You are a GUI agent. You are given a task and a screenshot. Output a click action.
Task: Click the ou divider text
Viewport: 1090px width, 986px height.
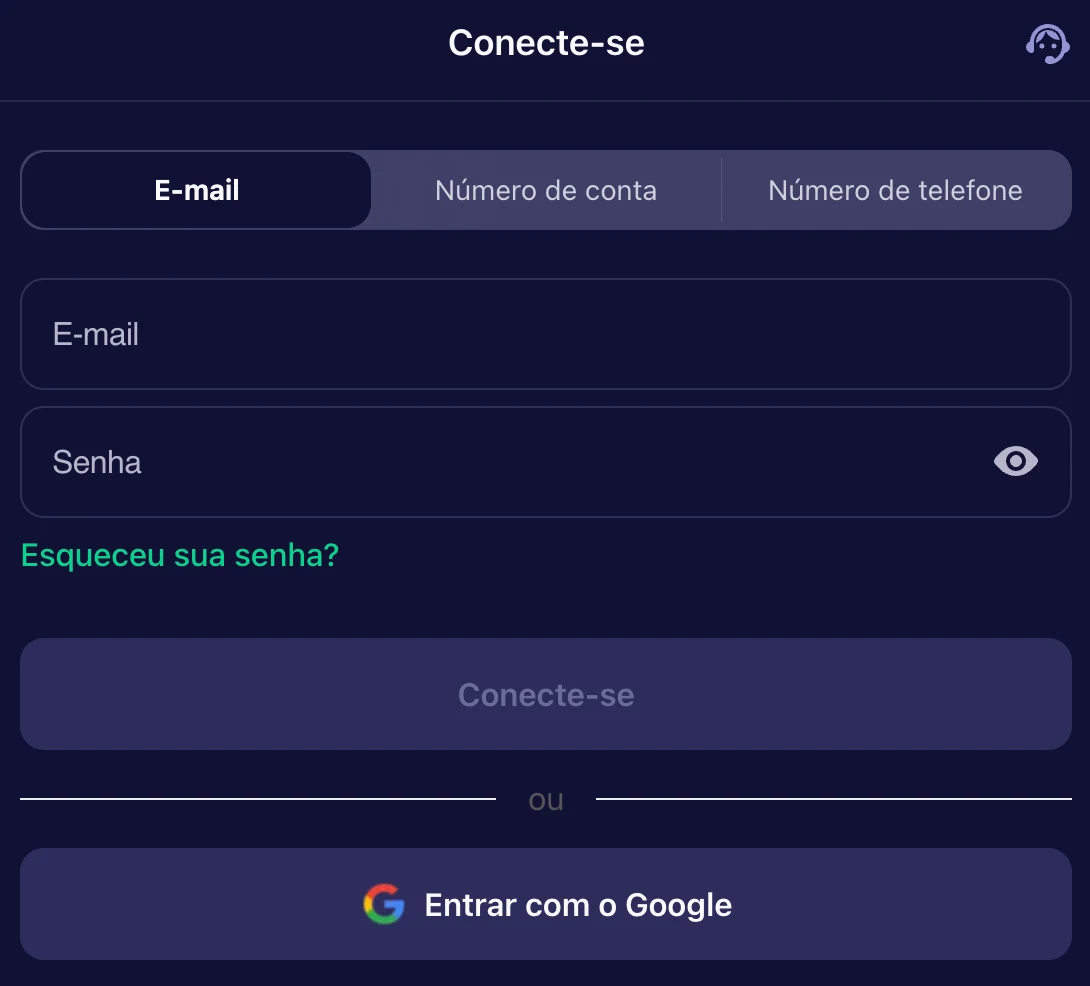pyautogui.click(x=546, y=798)
